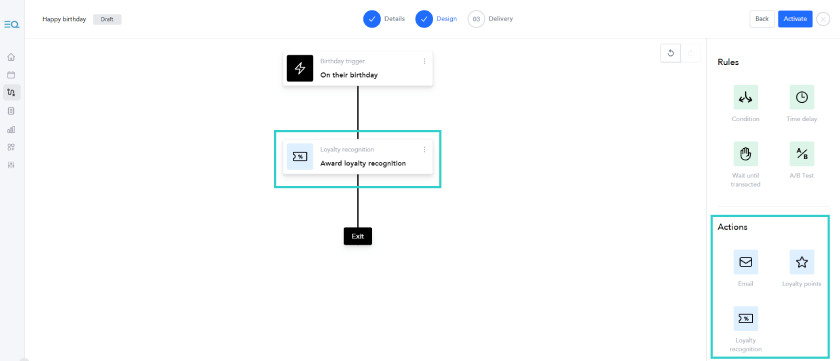Open the bottom sidebar settings icon
Viewport: 840px width, 361px height.
(11, 165)
